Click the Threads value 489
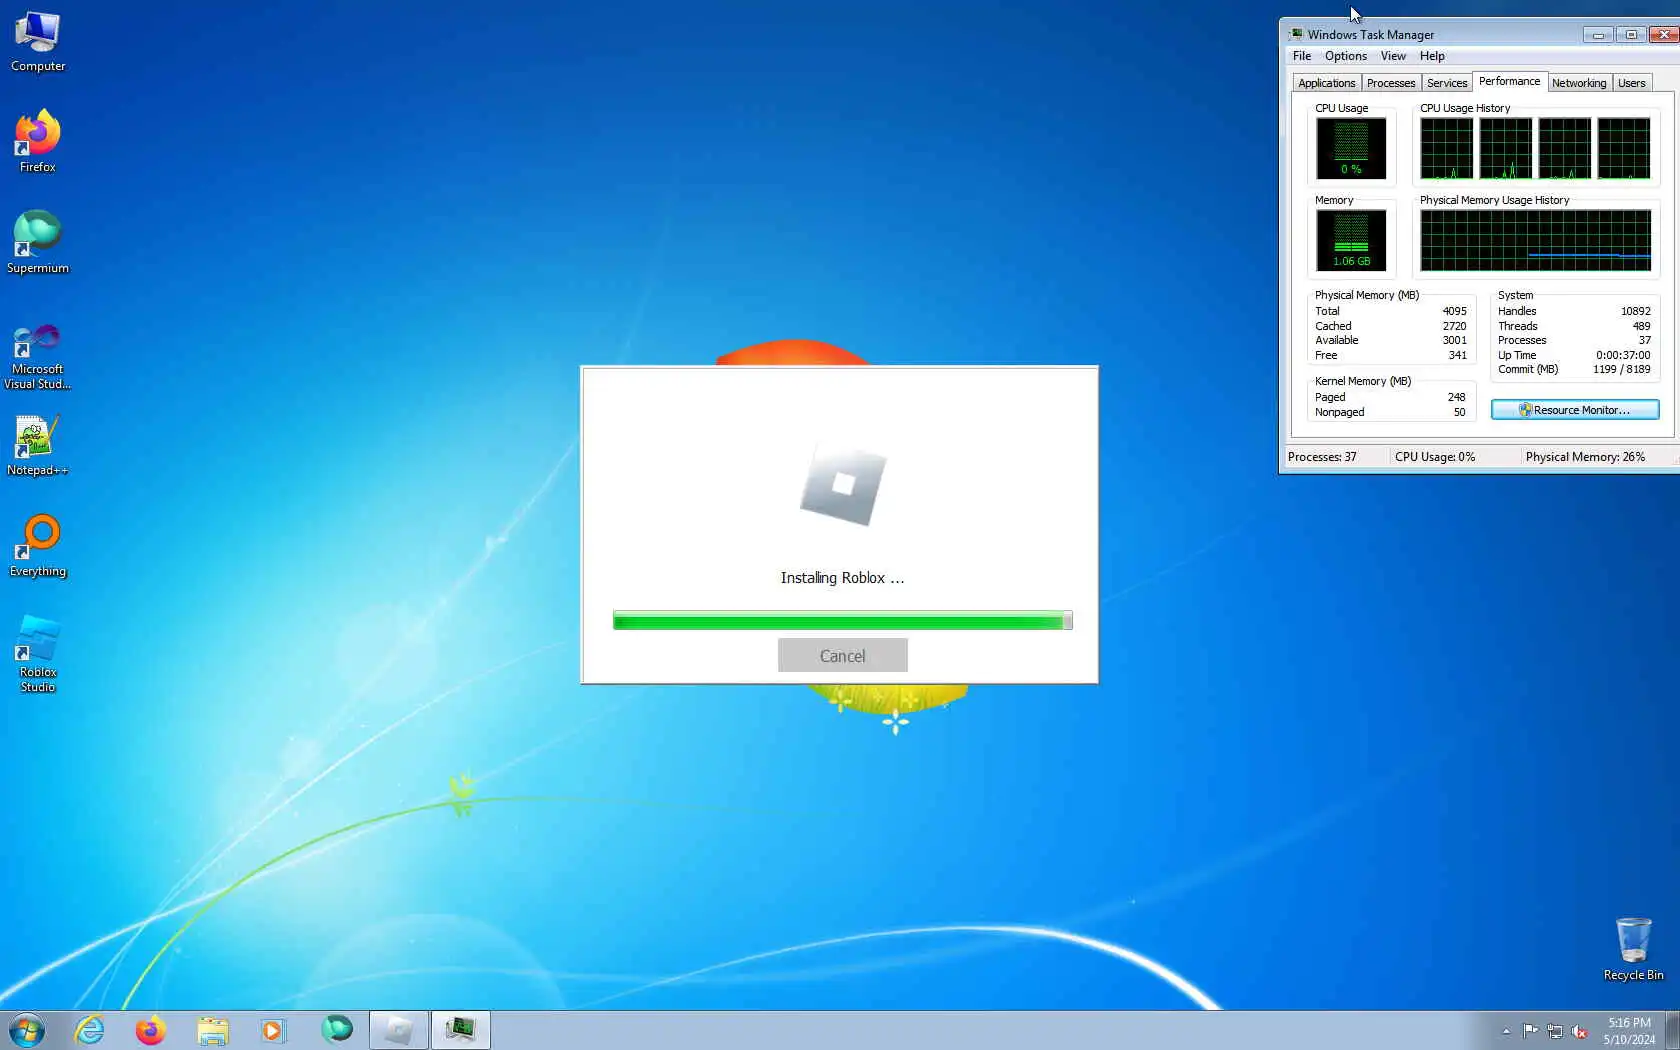This screenshot has height=1050, width=1680. [1642, 326]
